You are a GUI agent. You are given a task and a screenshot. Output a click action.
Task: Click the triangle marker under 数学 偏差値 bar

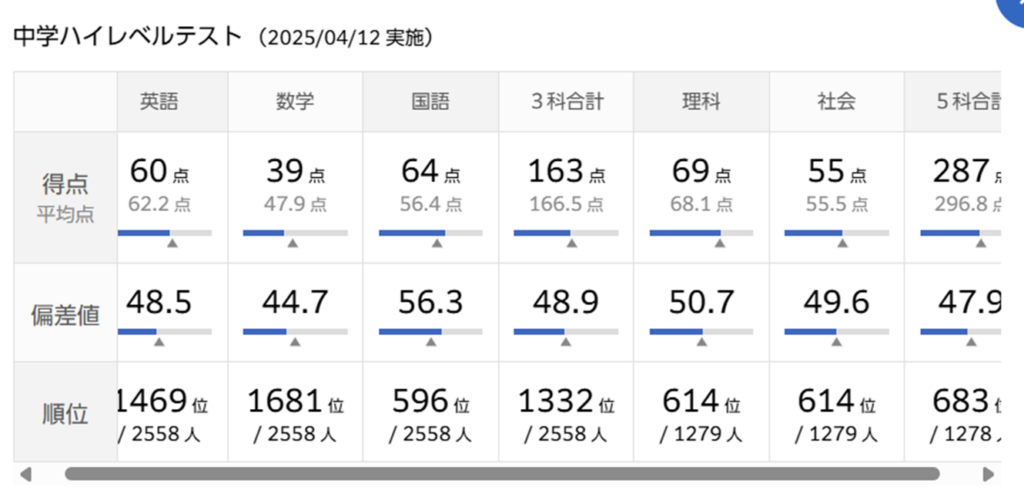click(x=294, y=342)
